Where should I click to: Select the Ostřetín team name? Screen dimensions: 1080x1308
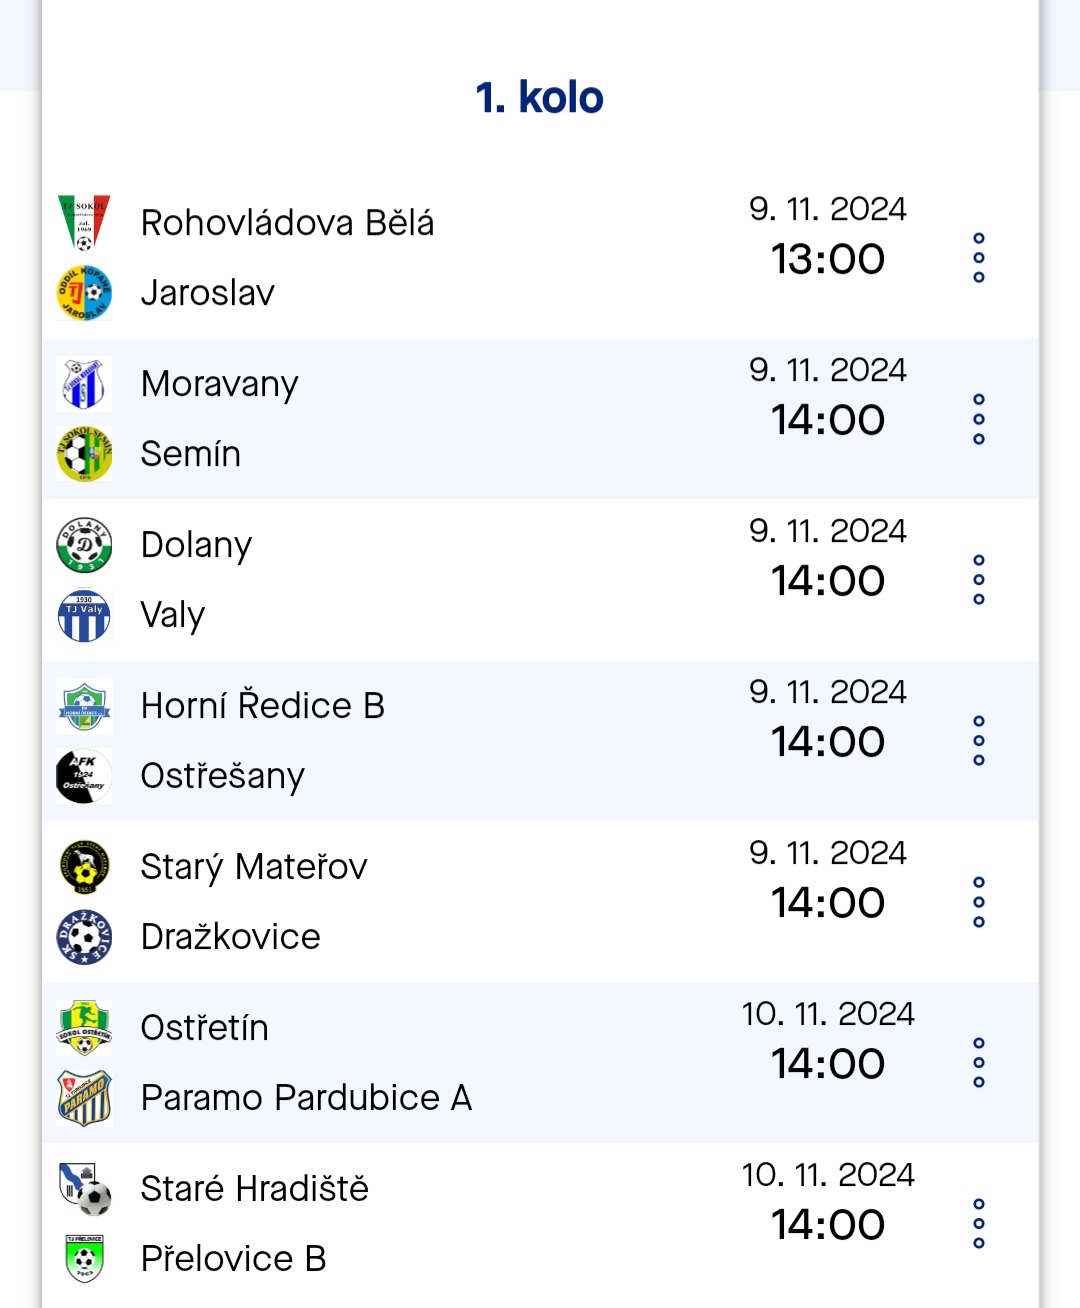(205, 1028)
